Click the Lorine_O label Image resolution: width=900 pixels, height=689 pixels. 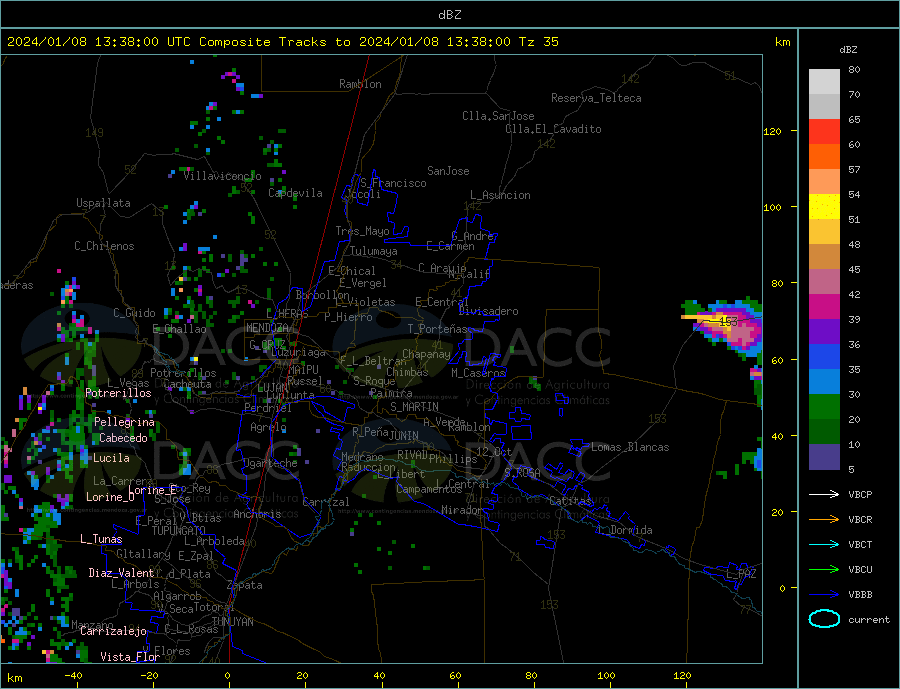110,497
